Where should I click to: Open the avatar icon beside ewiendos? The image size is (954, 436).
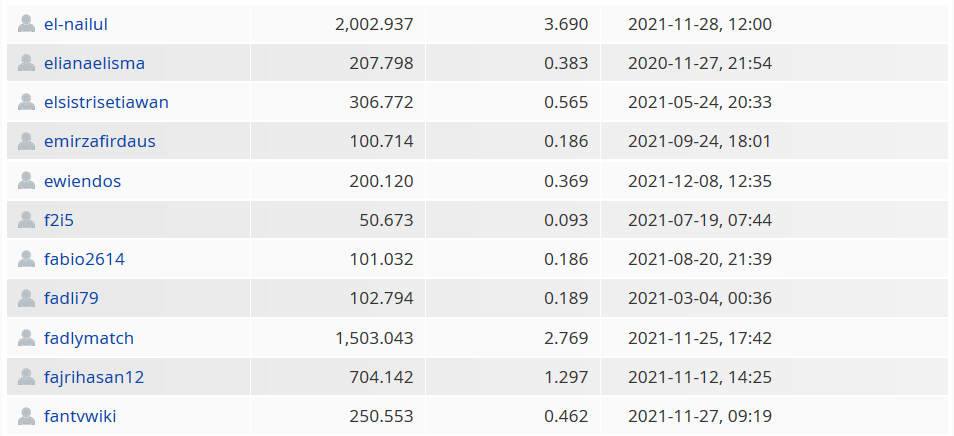pos(26,181)
